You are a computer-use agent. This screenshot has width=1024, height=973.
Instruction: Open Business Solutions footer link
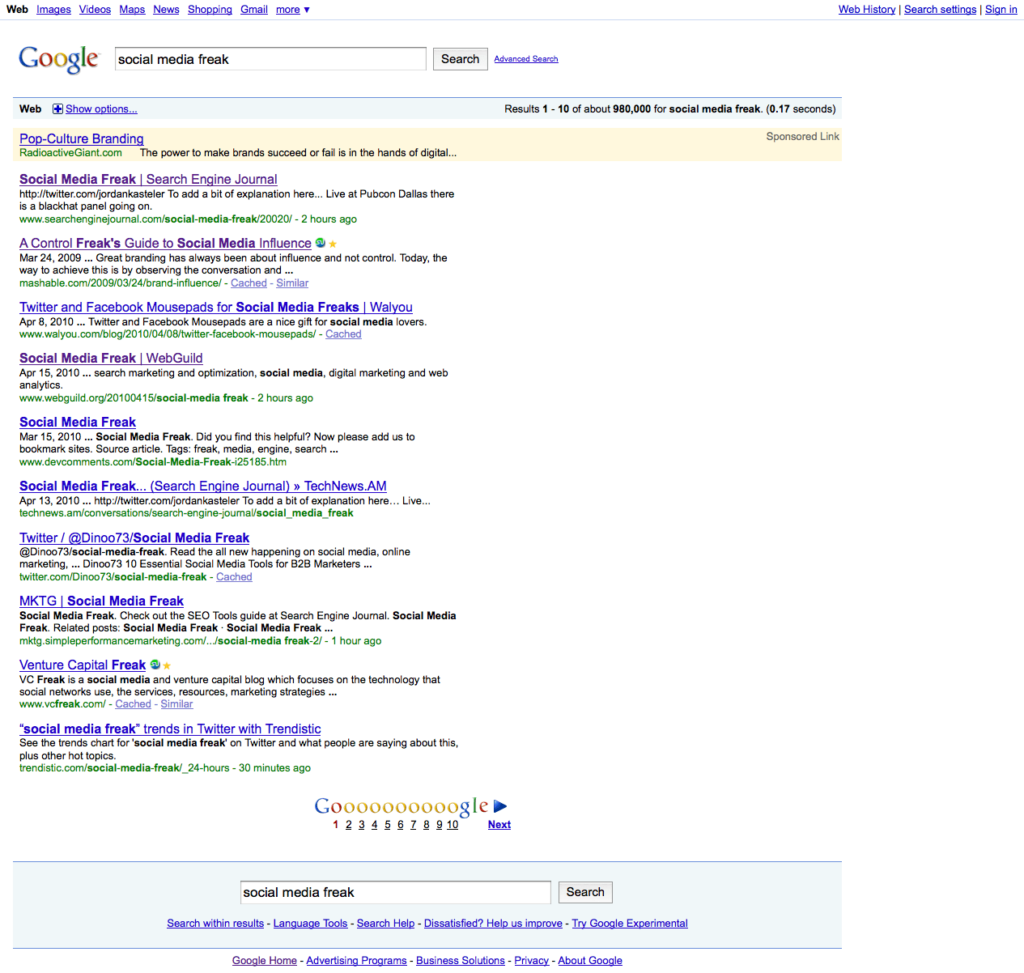[x=460, y=961]
